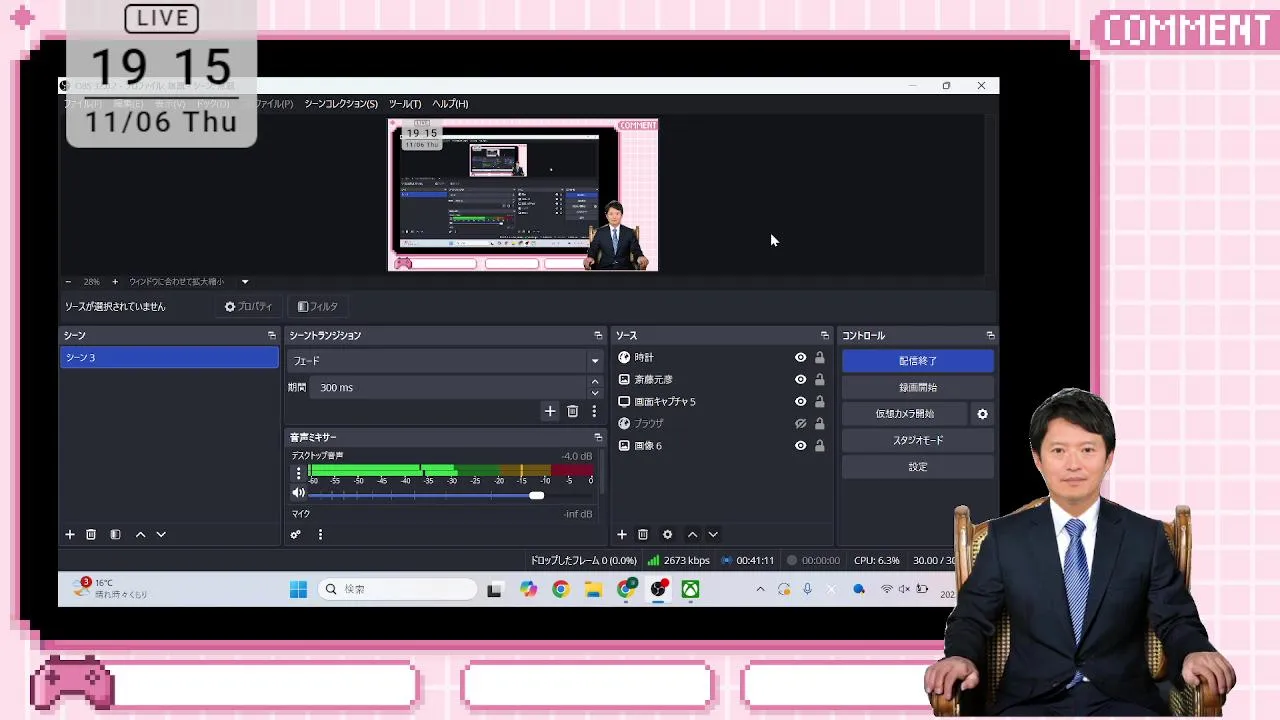Open source フィルタ button
Screen dimensions: 1280x720
318,307
